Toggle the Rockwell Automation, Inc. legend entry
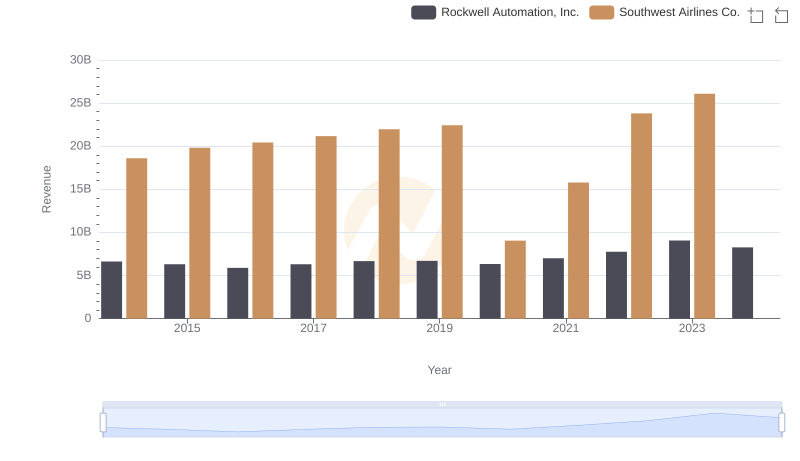 495,12
